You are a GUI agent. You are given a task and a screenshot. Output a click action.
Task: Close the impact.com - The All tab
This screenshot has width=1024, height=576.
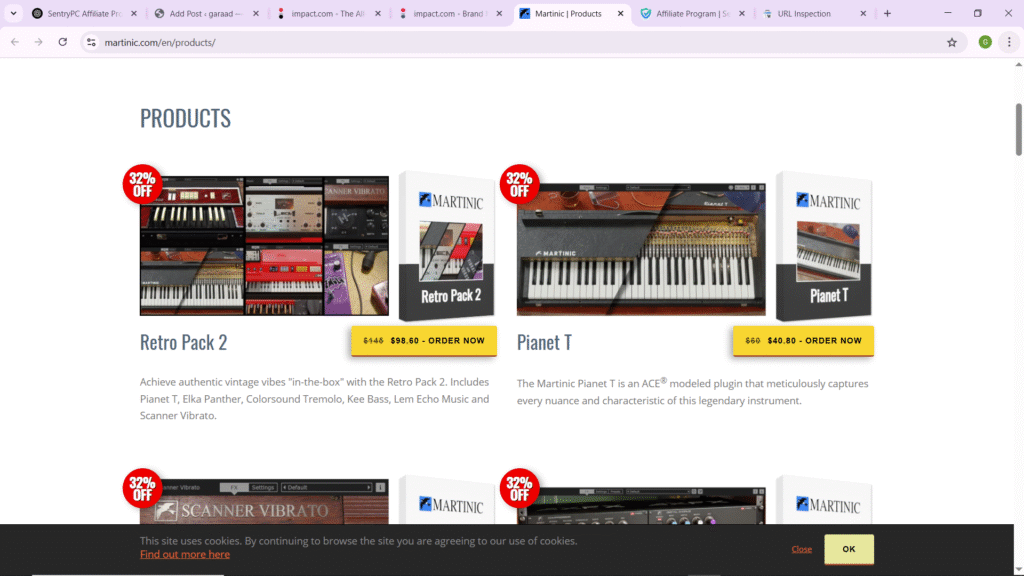(x=377, y=13)
